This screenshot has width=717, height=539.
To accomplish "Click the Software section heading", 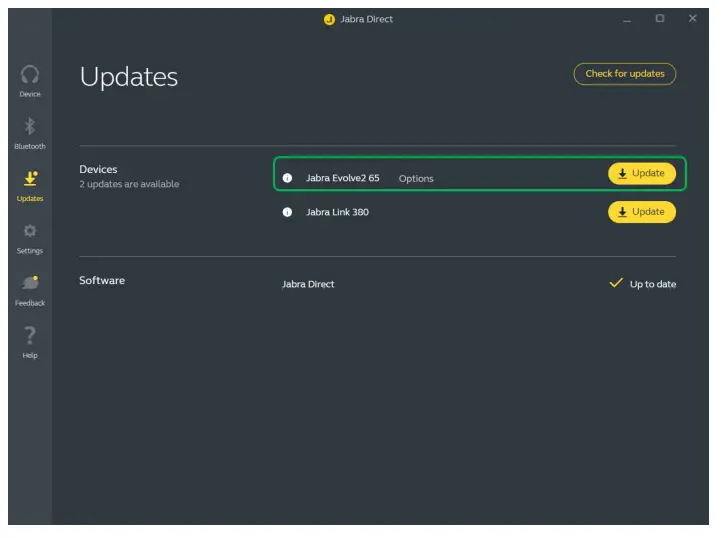I will pos(102,280).
